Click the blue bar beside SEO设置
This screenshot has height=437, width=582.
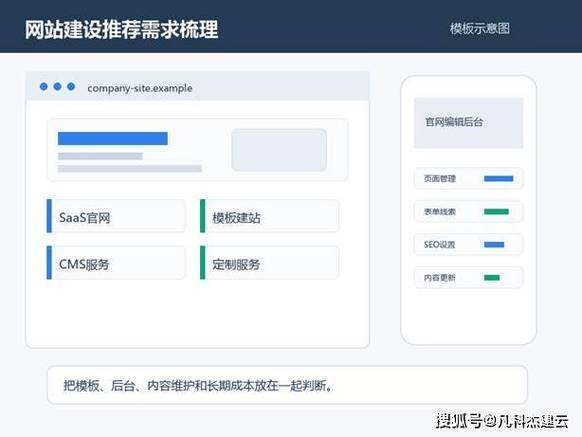494,244
